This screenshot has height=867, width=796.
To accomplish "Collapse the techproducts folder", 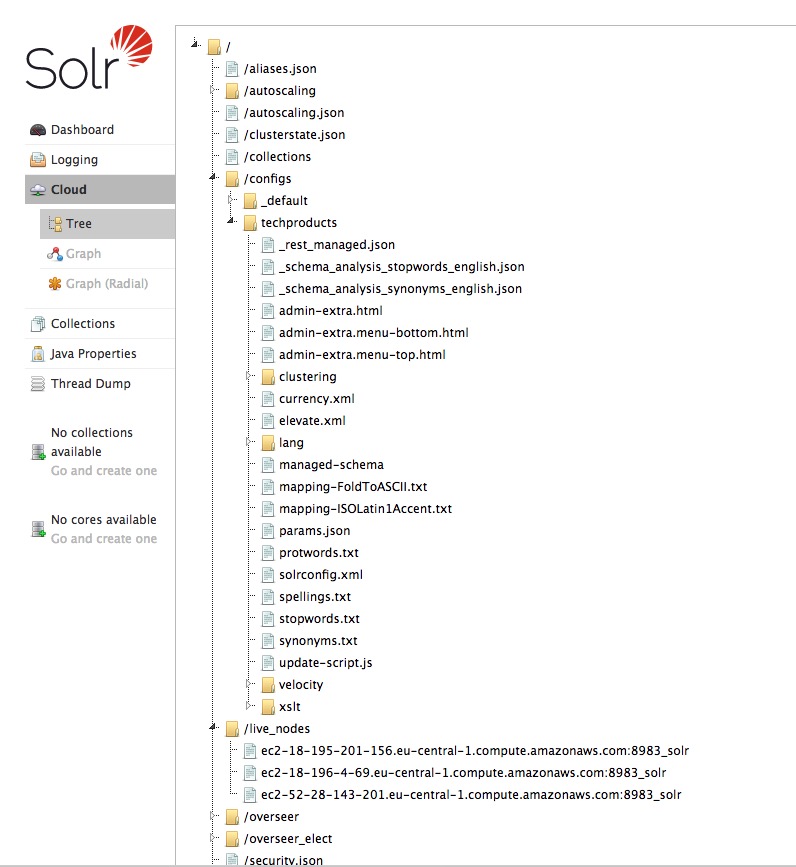I will click(x=231, y=221).
